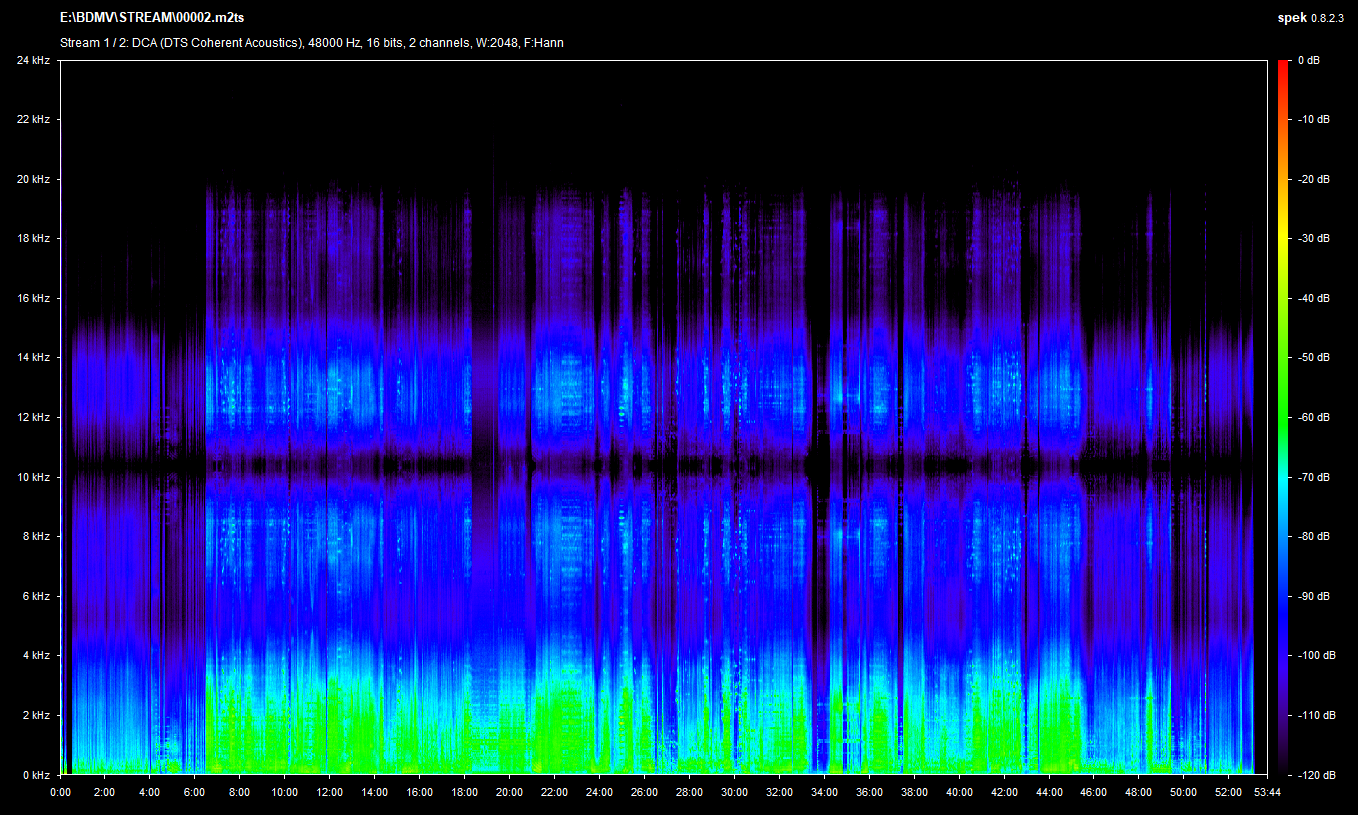
Task: Click the 20:00 time axis marker
Action: (509, 792)
